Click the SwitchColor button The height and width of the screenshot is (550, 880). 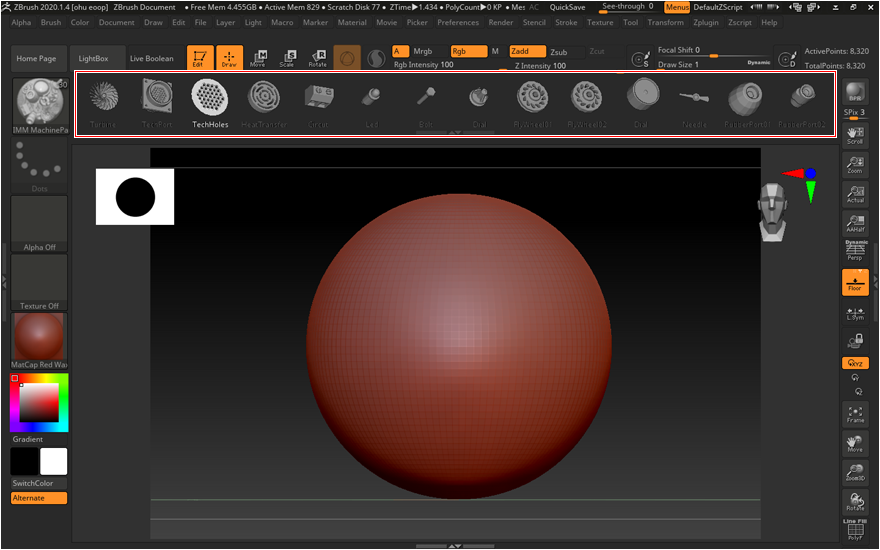(39, 483)
